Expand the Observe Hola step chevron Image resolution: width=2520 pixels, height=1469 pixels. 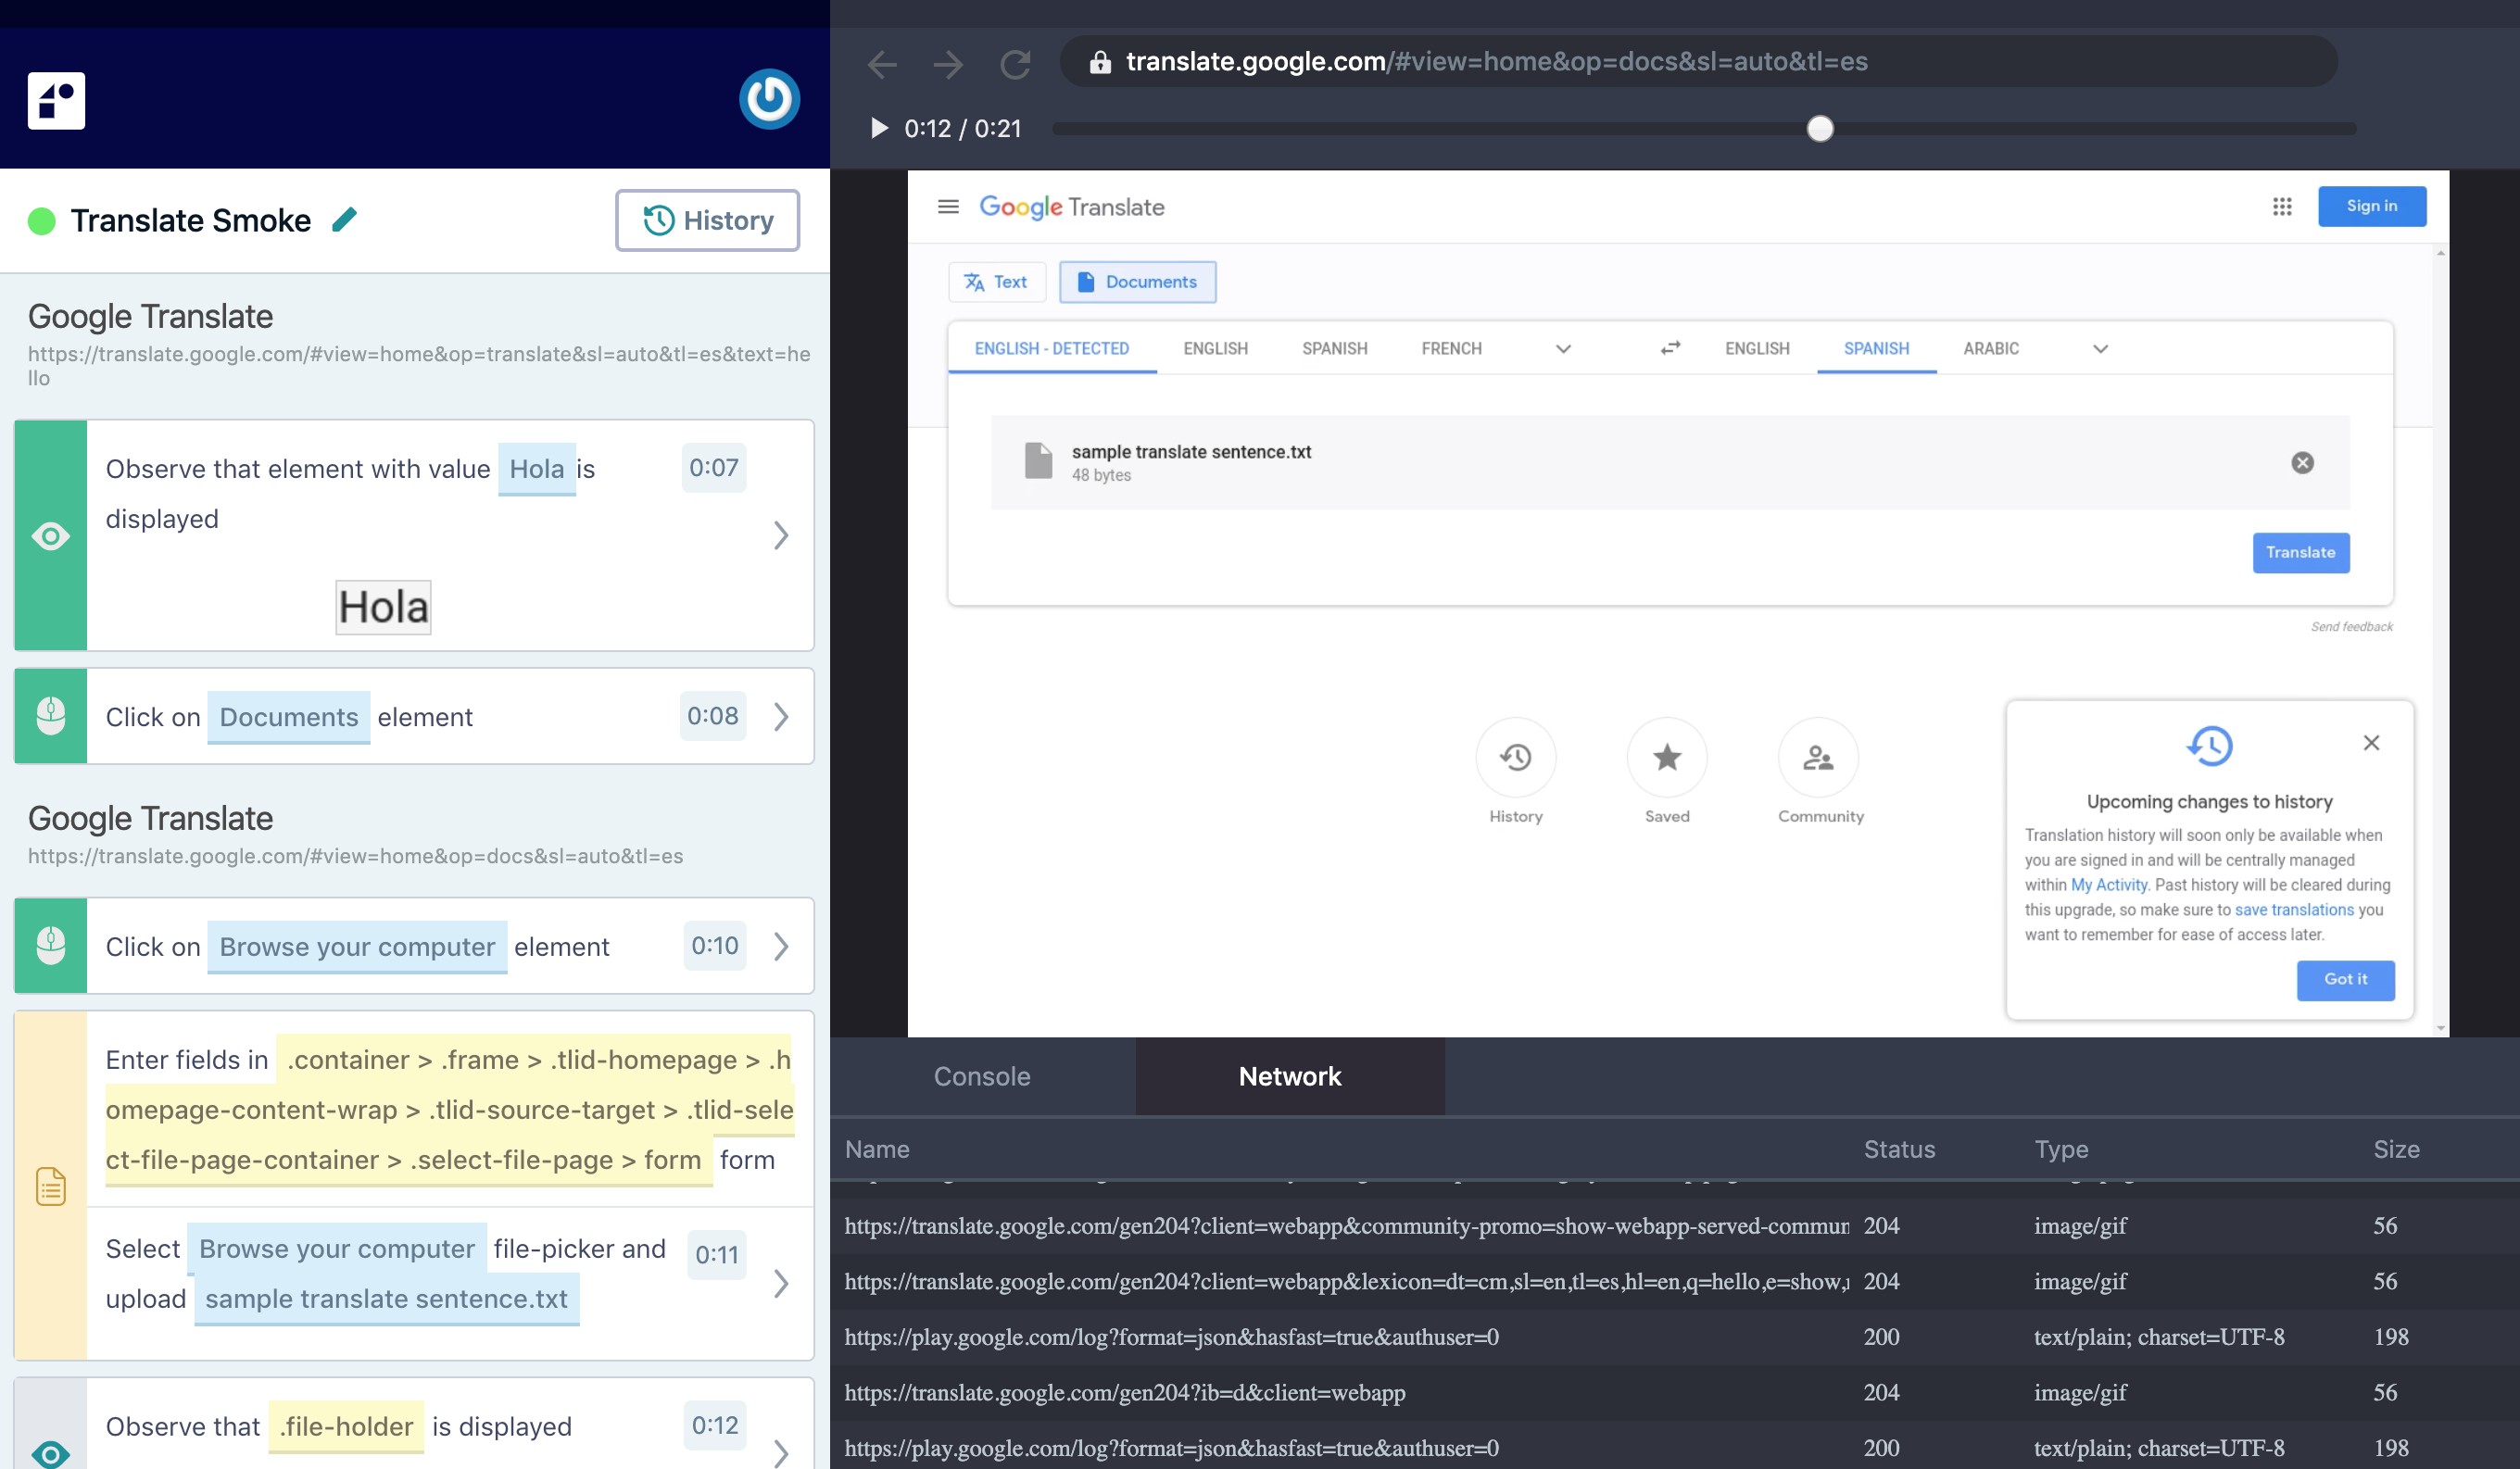pyautogui.click(x=781, y=536)
